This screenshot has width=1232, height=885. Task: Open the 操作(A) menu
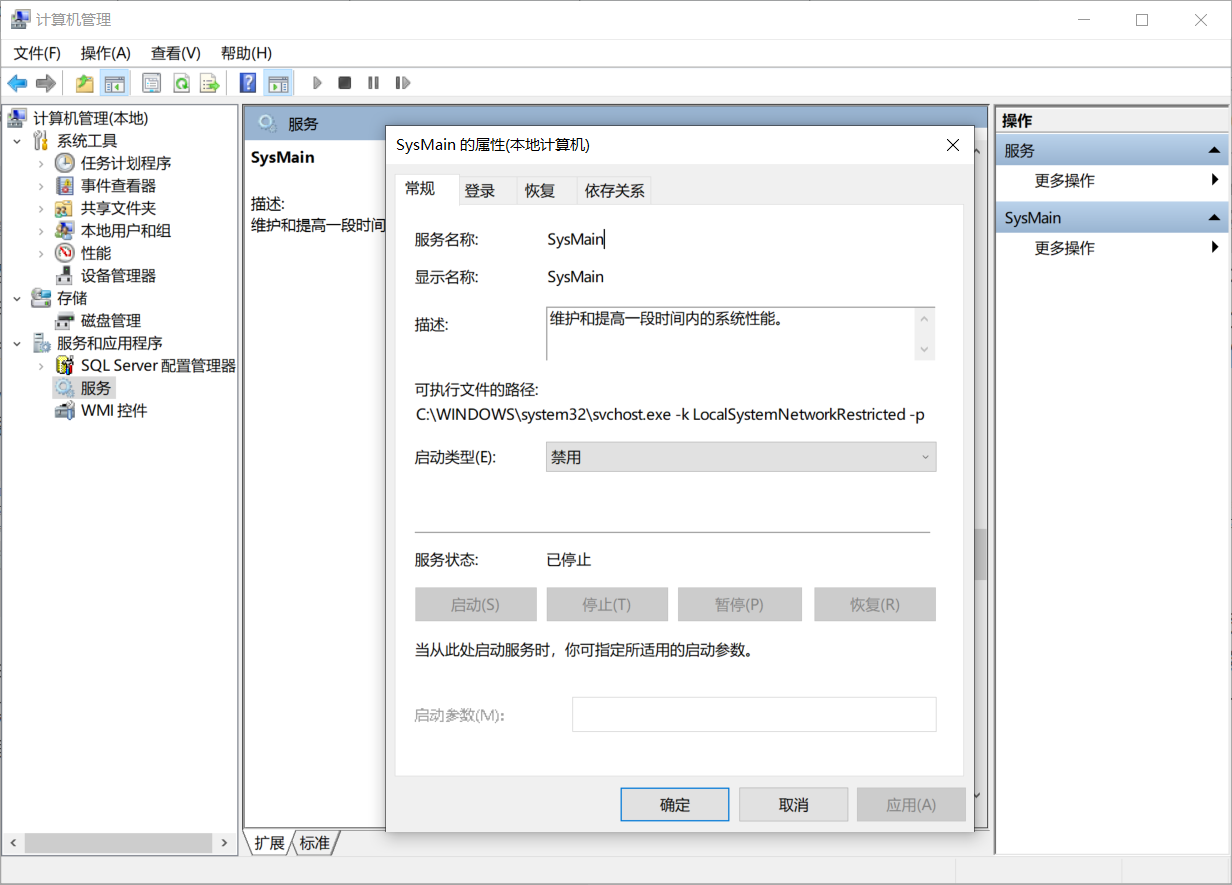(106, 53)
